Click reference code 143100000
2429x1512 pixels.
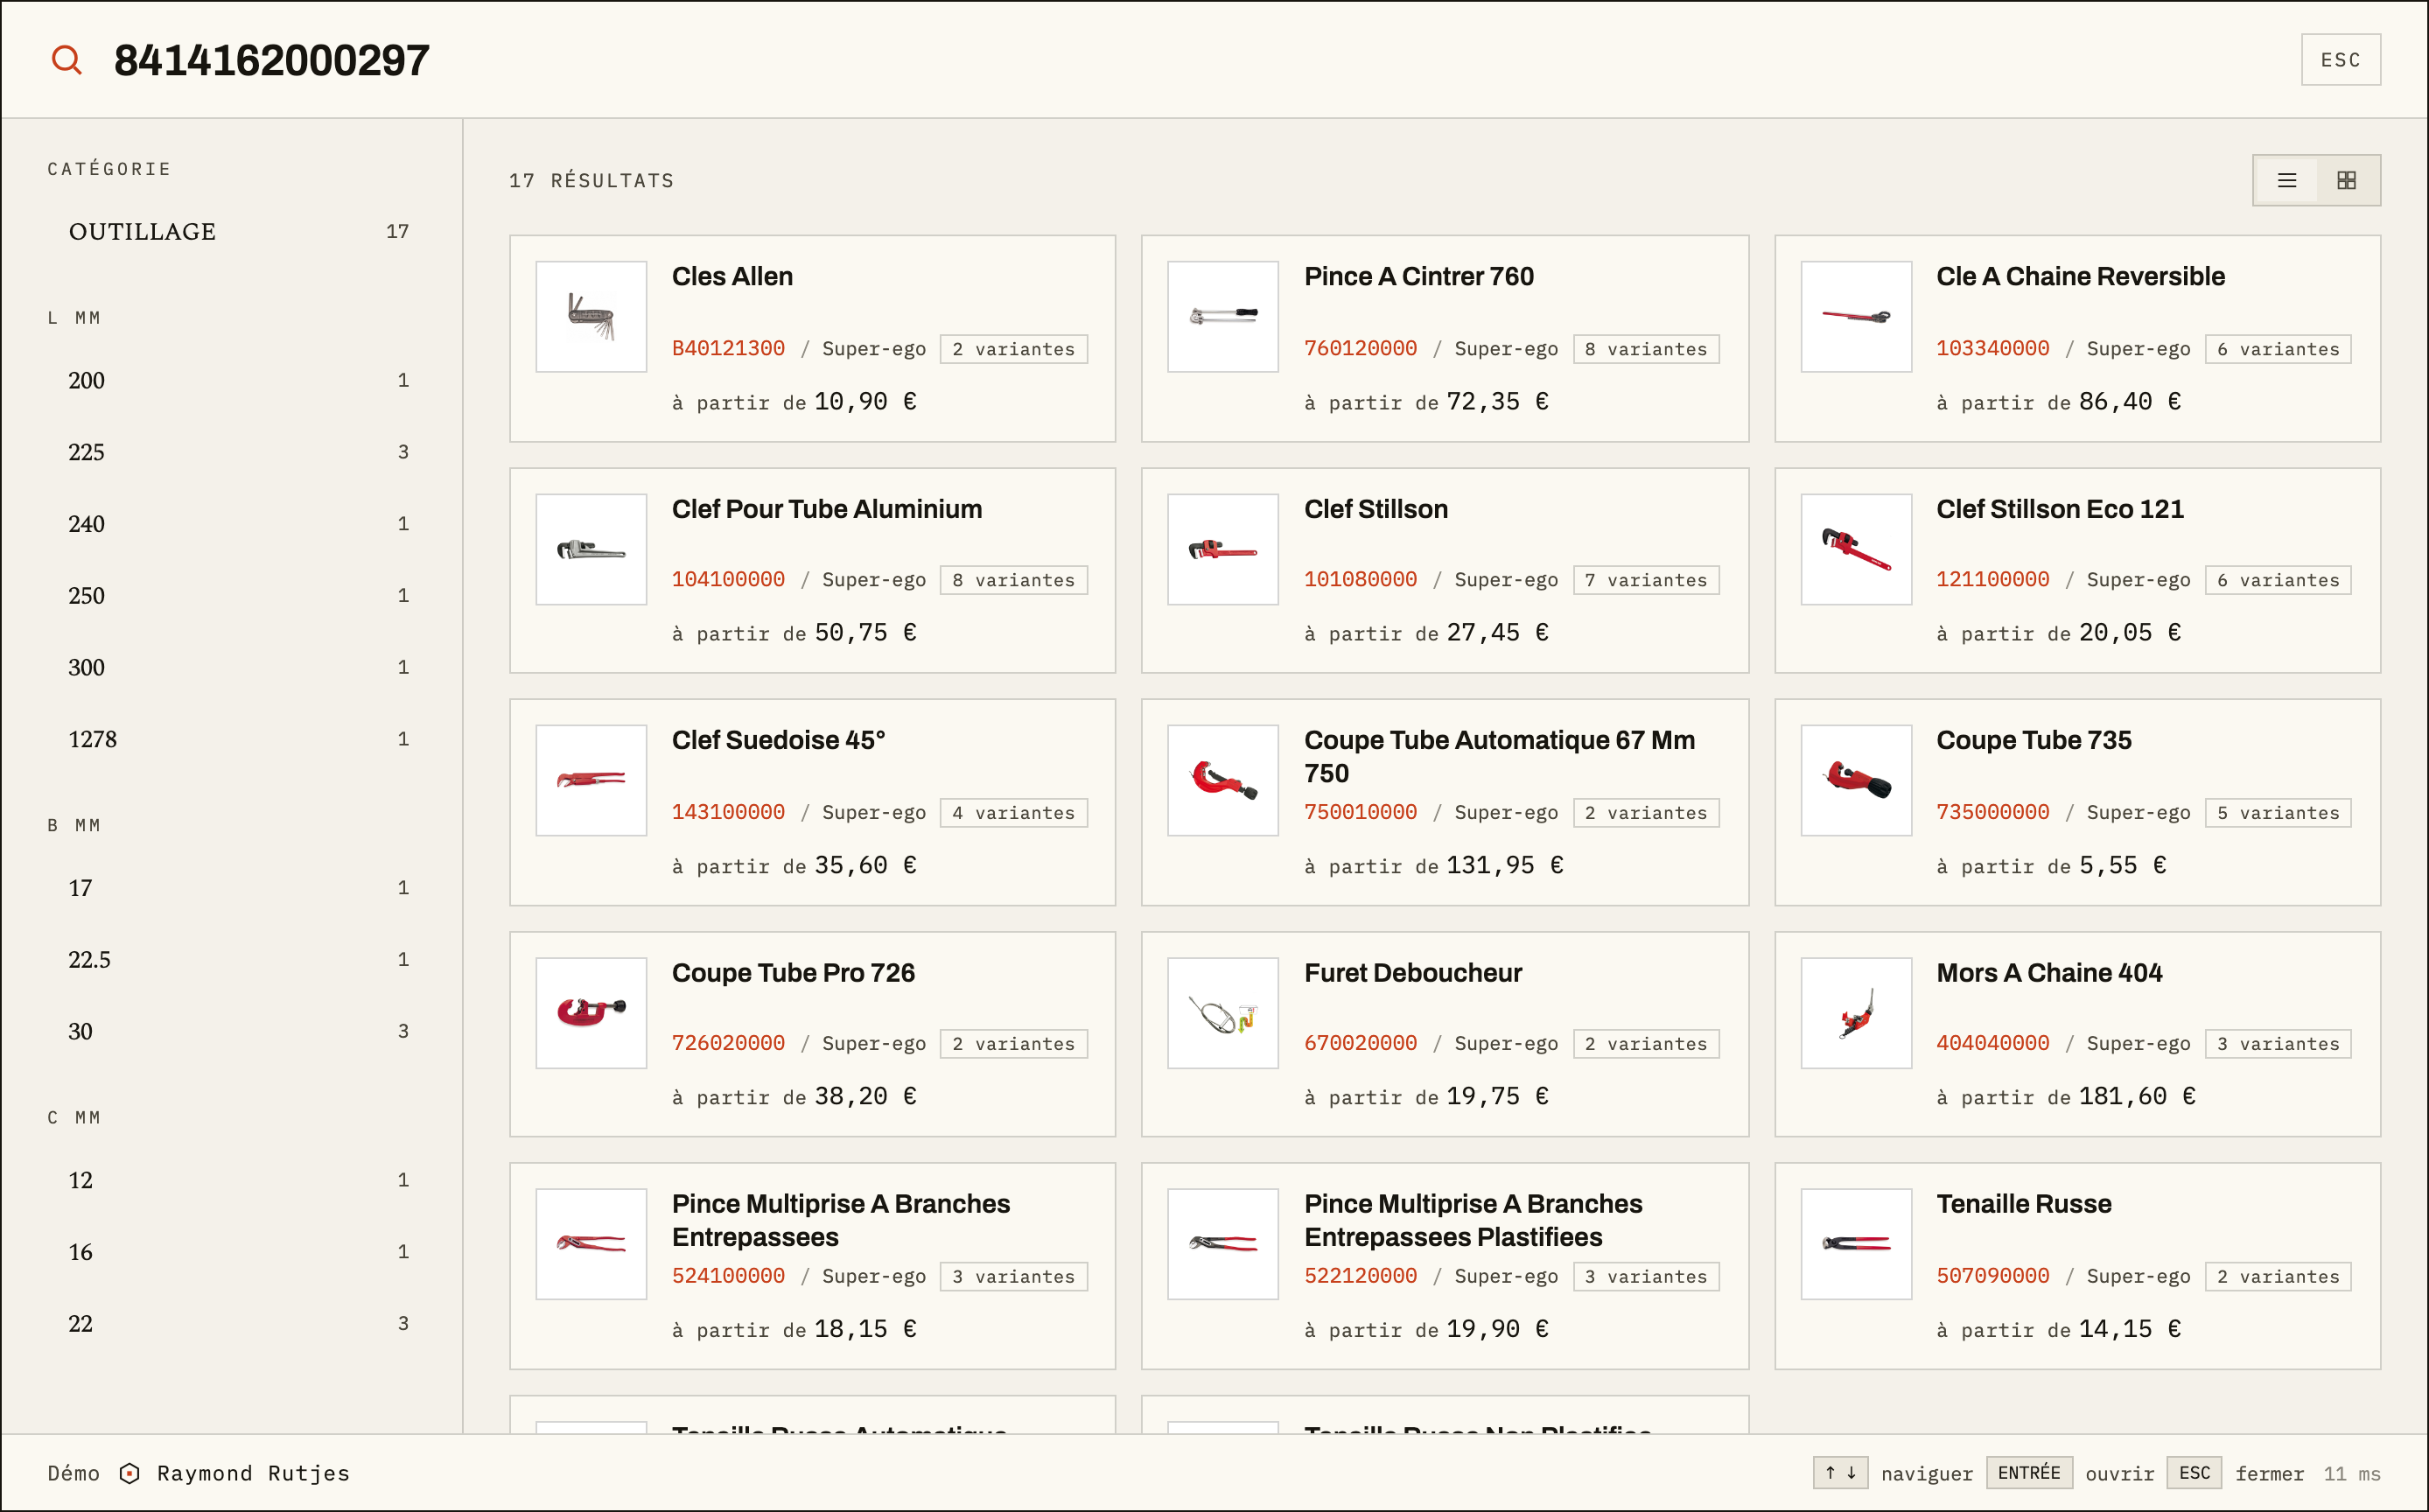tap(728, 812)
